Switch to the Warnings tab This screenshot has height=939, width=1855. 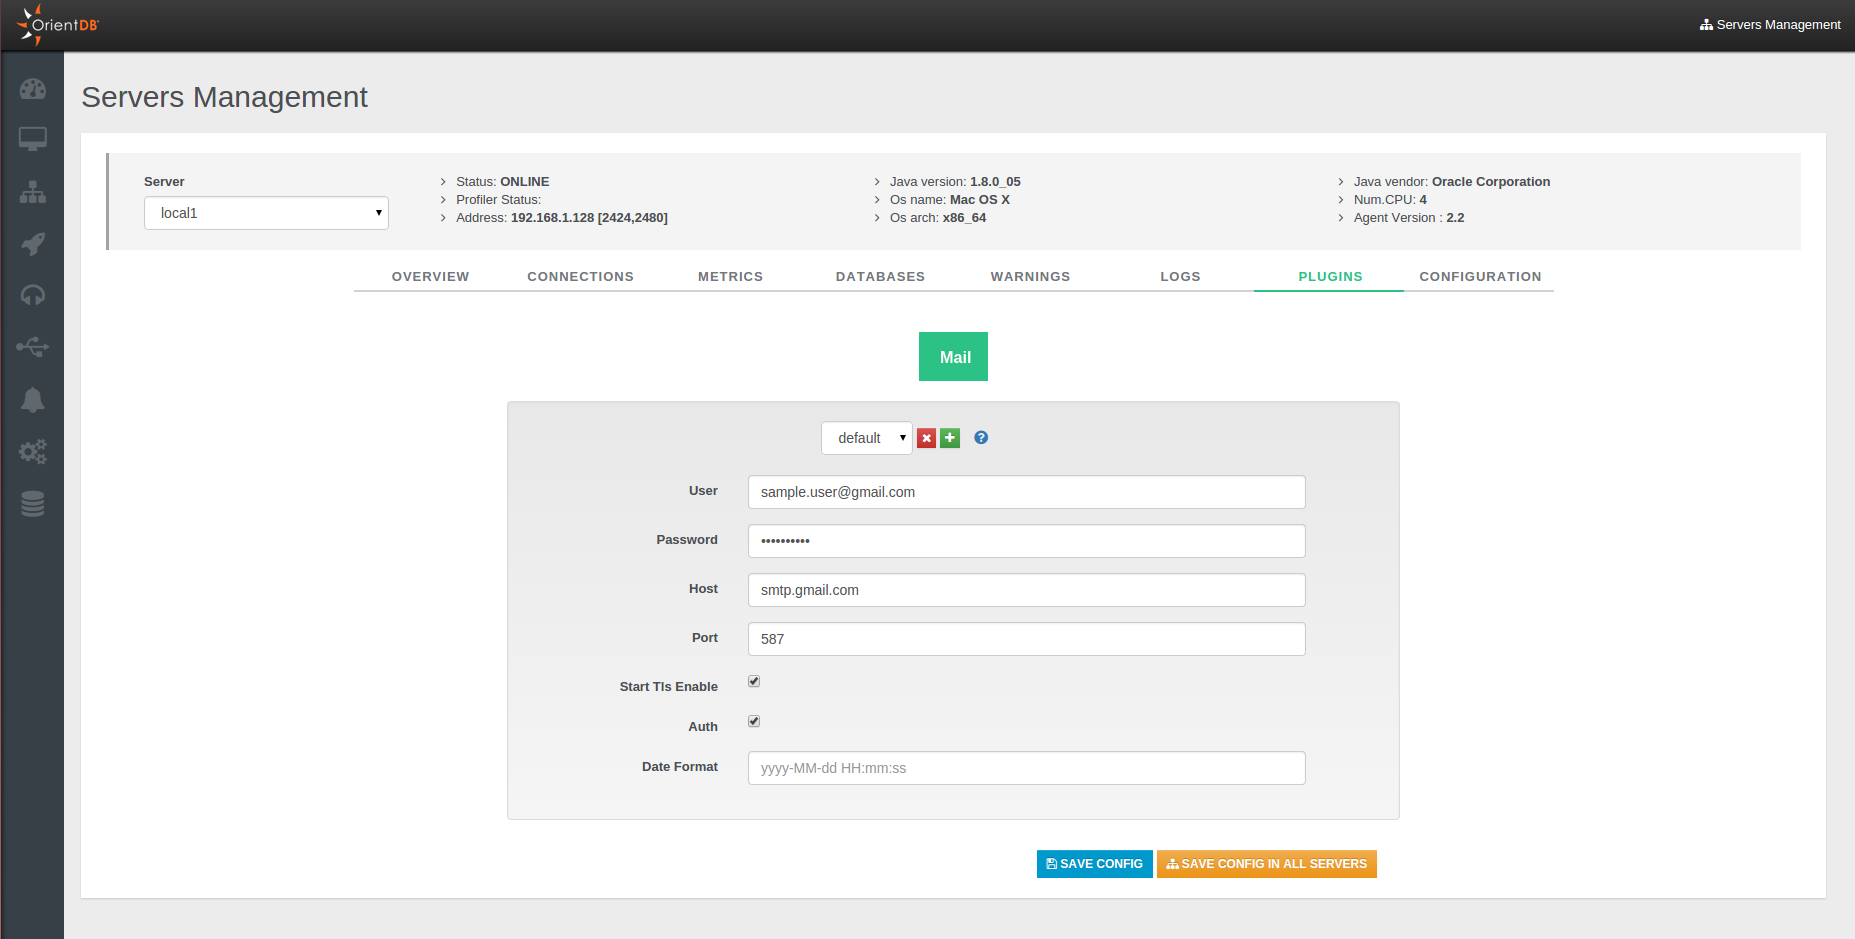1030,277
